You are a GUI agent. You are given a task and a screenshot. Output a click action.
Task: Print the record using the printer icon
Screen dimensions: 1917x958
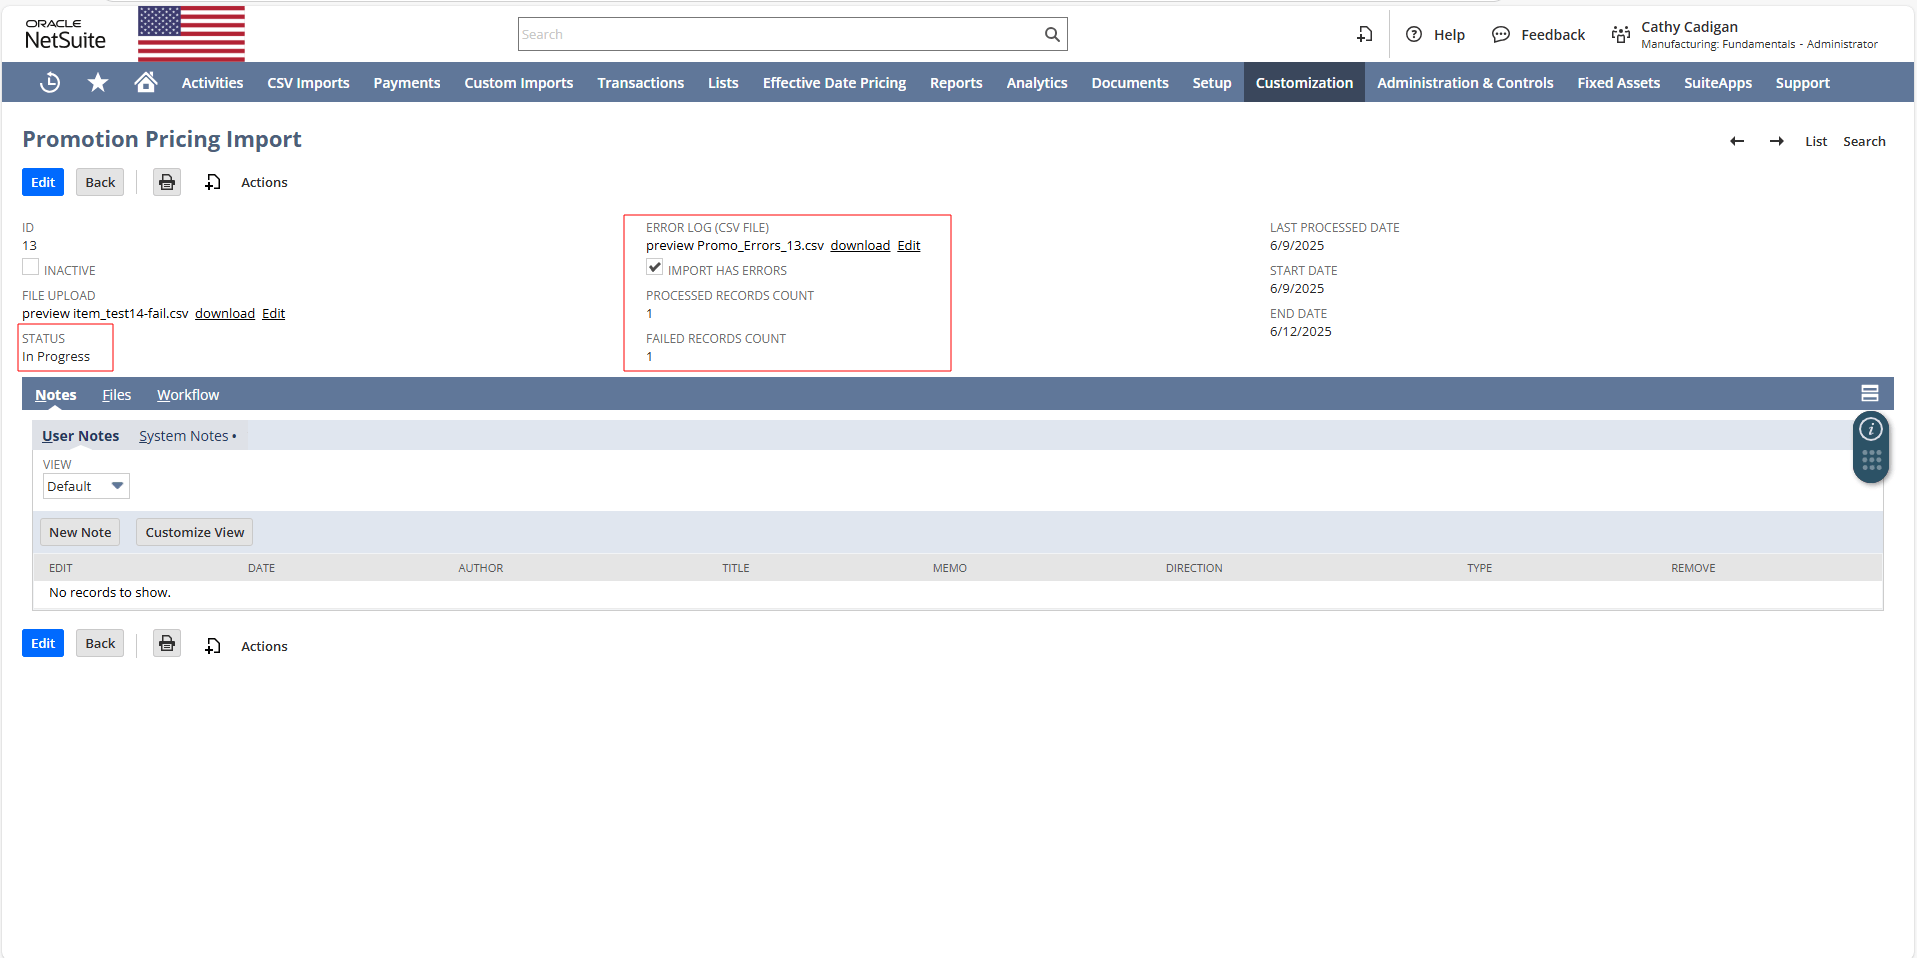coord(166,182)
